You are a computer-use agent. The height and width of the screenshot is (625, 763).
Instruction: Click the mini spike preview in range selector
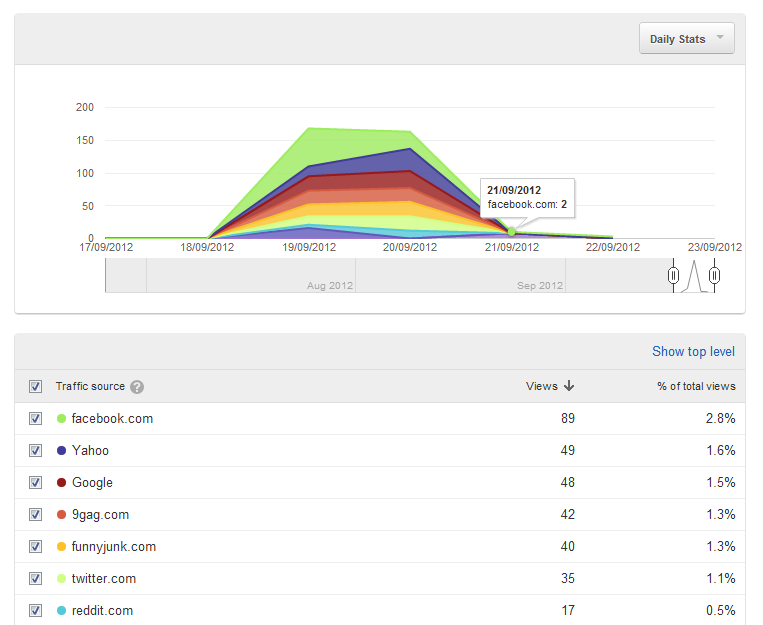[694, 276]
